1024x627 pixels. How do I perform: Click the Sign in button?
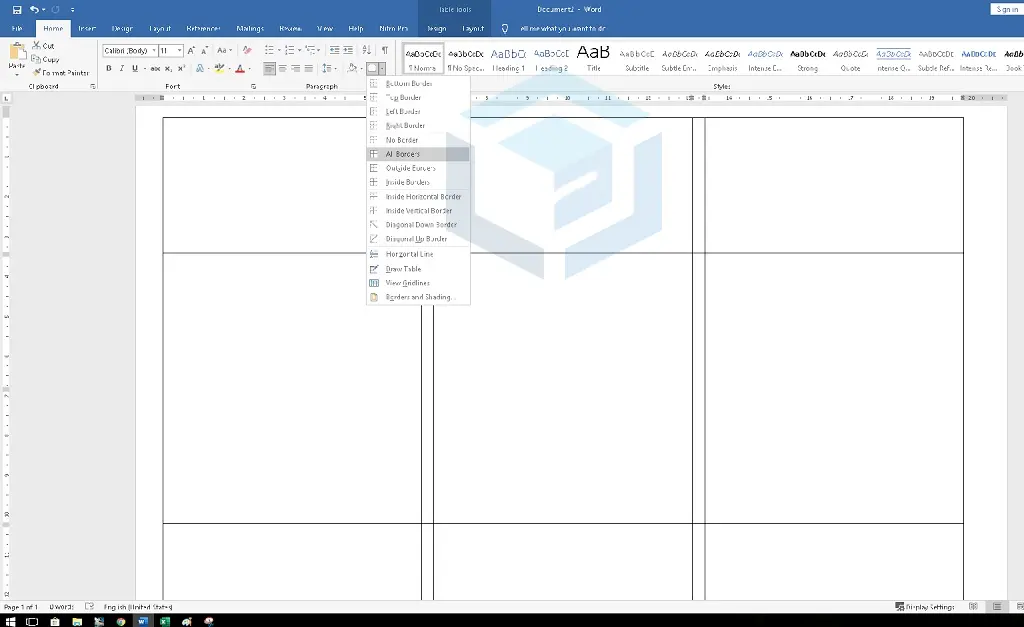coord(1006,9)
